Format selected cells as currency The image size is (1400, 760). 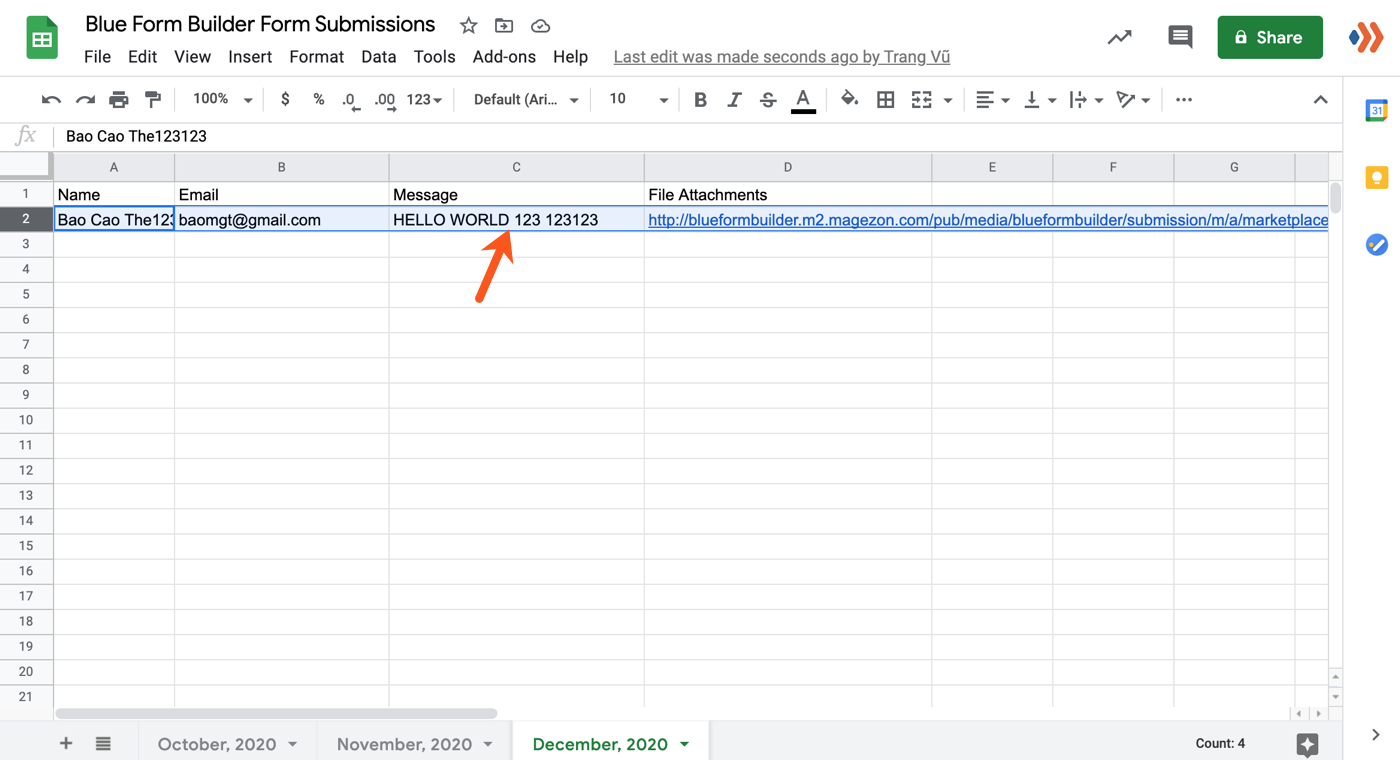tap(285, 99)
